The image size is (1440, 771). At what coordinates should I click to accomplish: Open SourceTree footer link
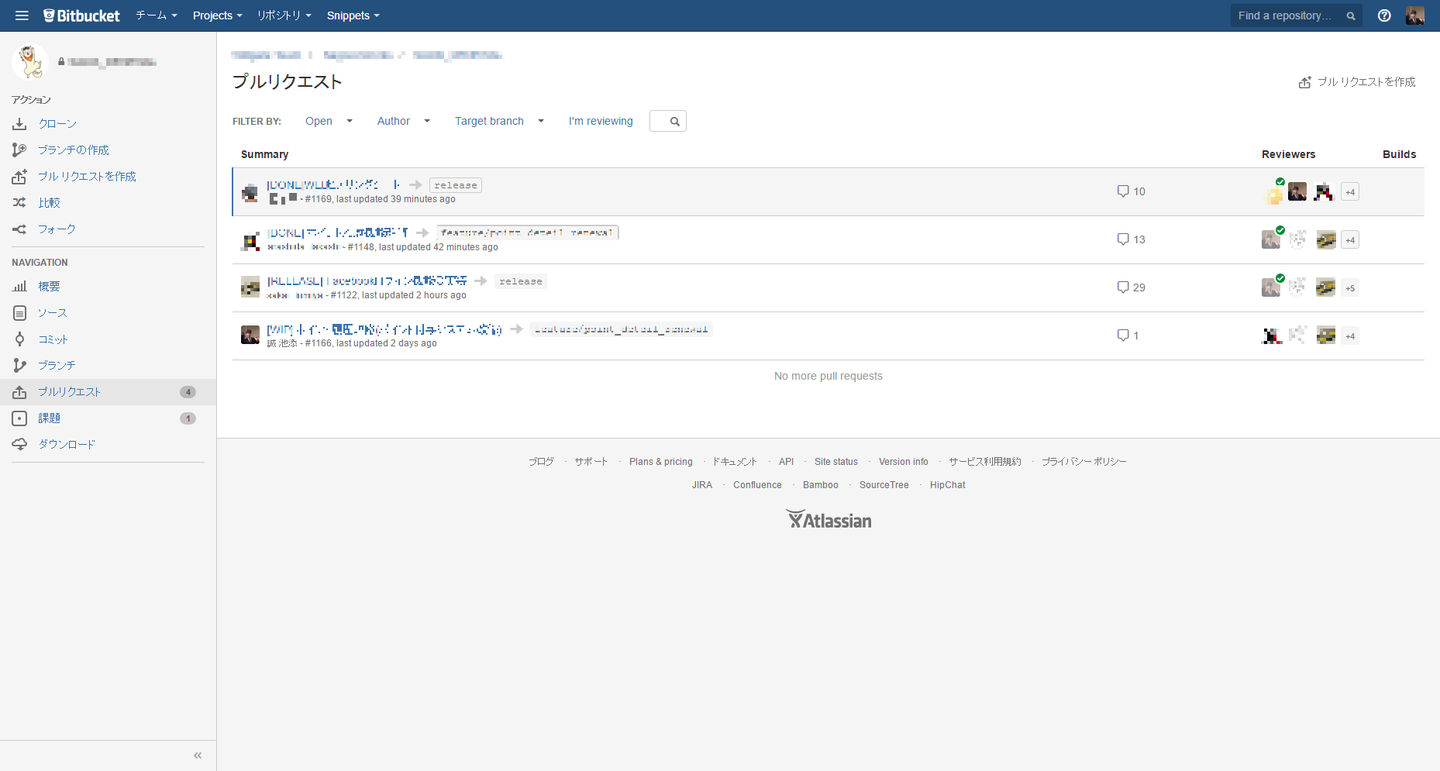(884, 485)
